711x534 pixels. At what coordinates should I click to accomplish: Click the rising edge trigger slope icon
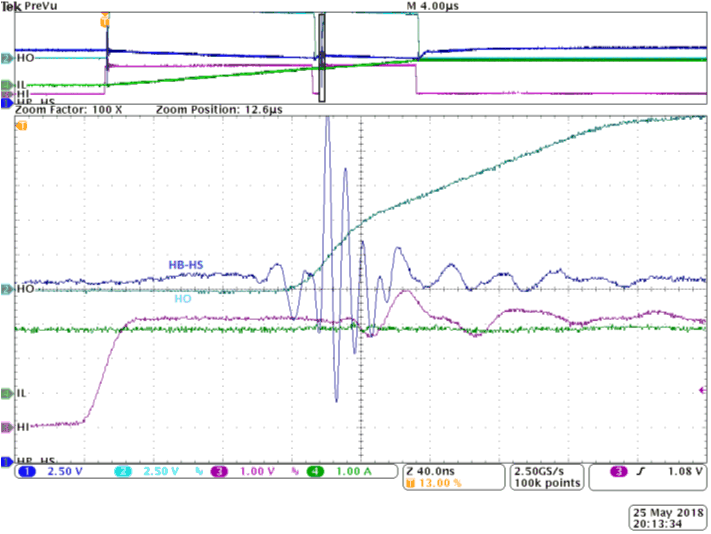[x=640, y=471]
